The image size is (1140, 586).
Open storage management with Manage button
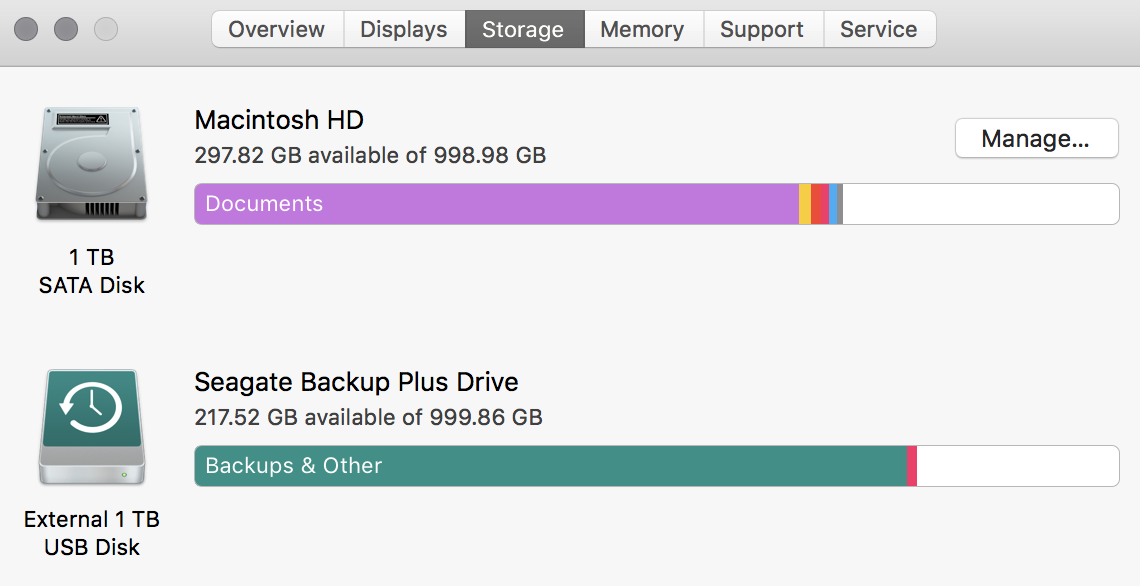tap(1036, 138)
